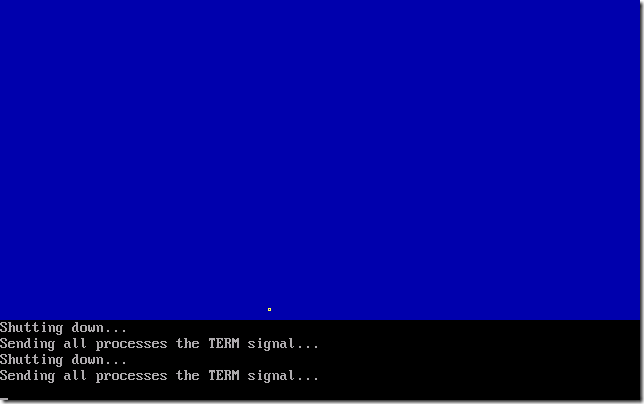Click "signal..." in the last Sending line
The height and width of the screenshot is (404, 644).
click(283, 376)
